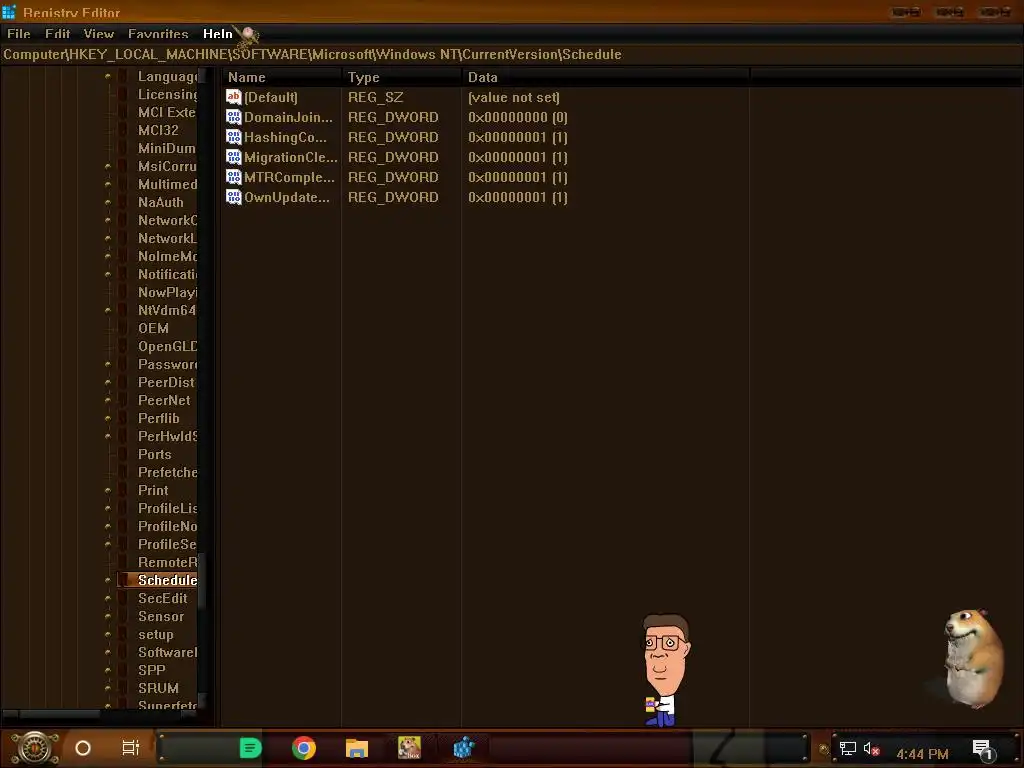Select the OwnUpdate value DWORD icon
This screenshot has width=1024, height=768.
234,197
